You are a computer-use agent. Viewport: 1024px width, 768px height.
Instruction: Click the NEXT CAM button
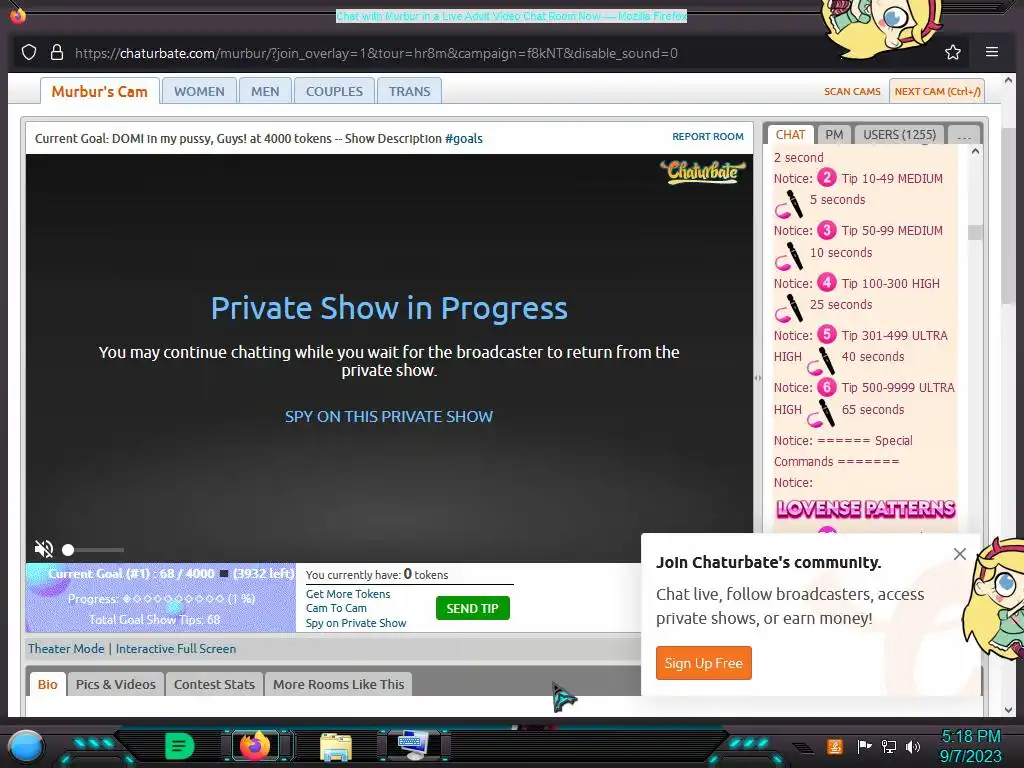pyautogui.click(x=936, y=91)
